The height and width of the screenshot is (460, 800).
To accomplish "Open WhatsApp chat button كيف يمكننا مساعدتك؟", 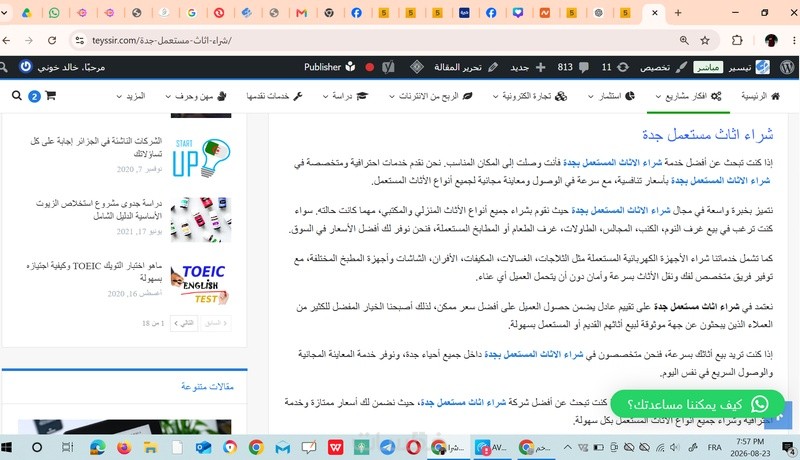I will coord(697,404).
